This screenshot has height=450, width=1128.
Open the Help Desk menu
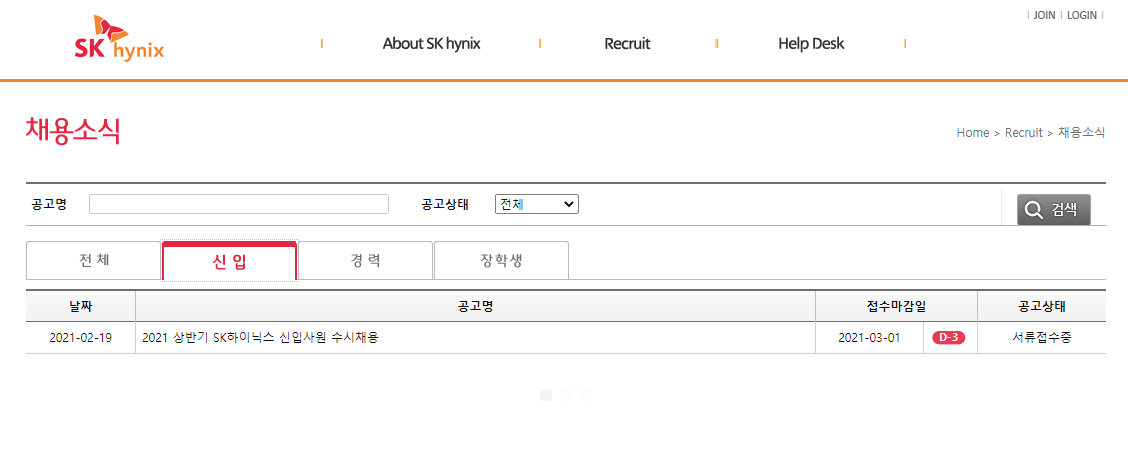click(x=811, y=44)
